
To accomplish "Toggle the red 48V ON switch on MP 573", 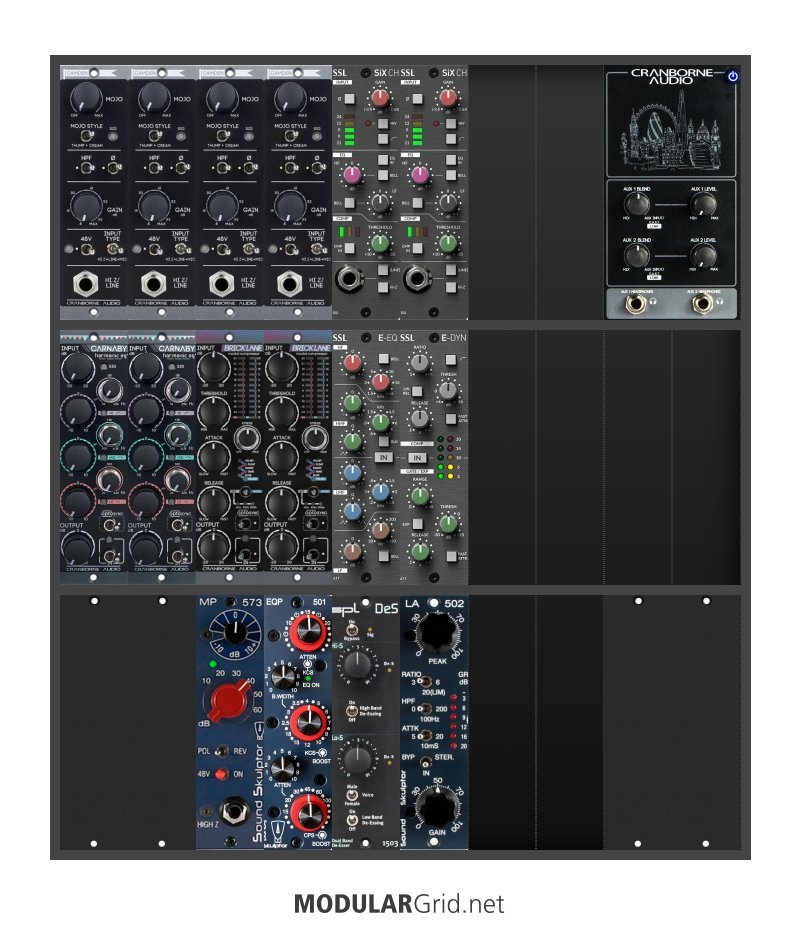I will click(221, 774).
